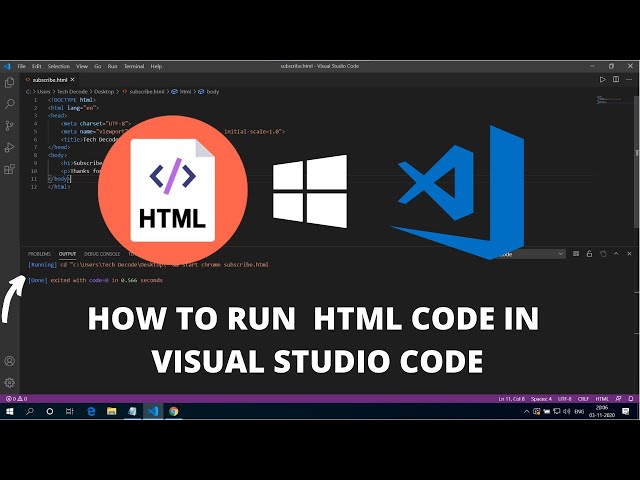The height and width of the screenshot is (480, 640).
Task: Expand the Desktop breadcrumb
Action: (104, 92)
